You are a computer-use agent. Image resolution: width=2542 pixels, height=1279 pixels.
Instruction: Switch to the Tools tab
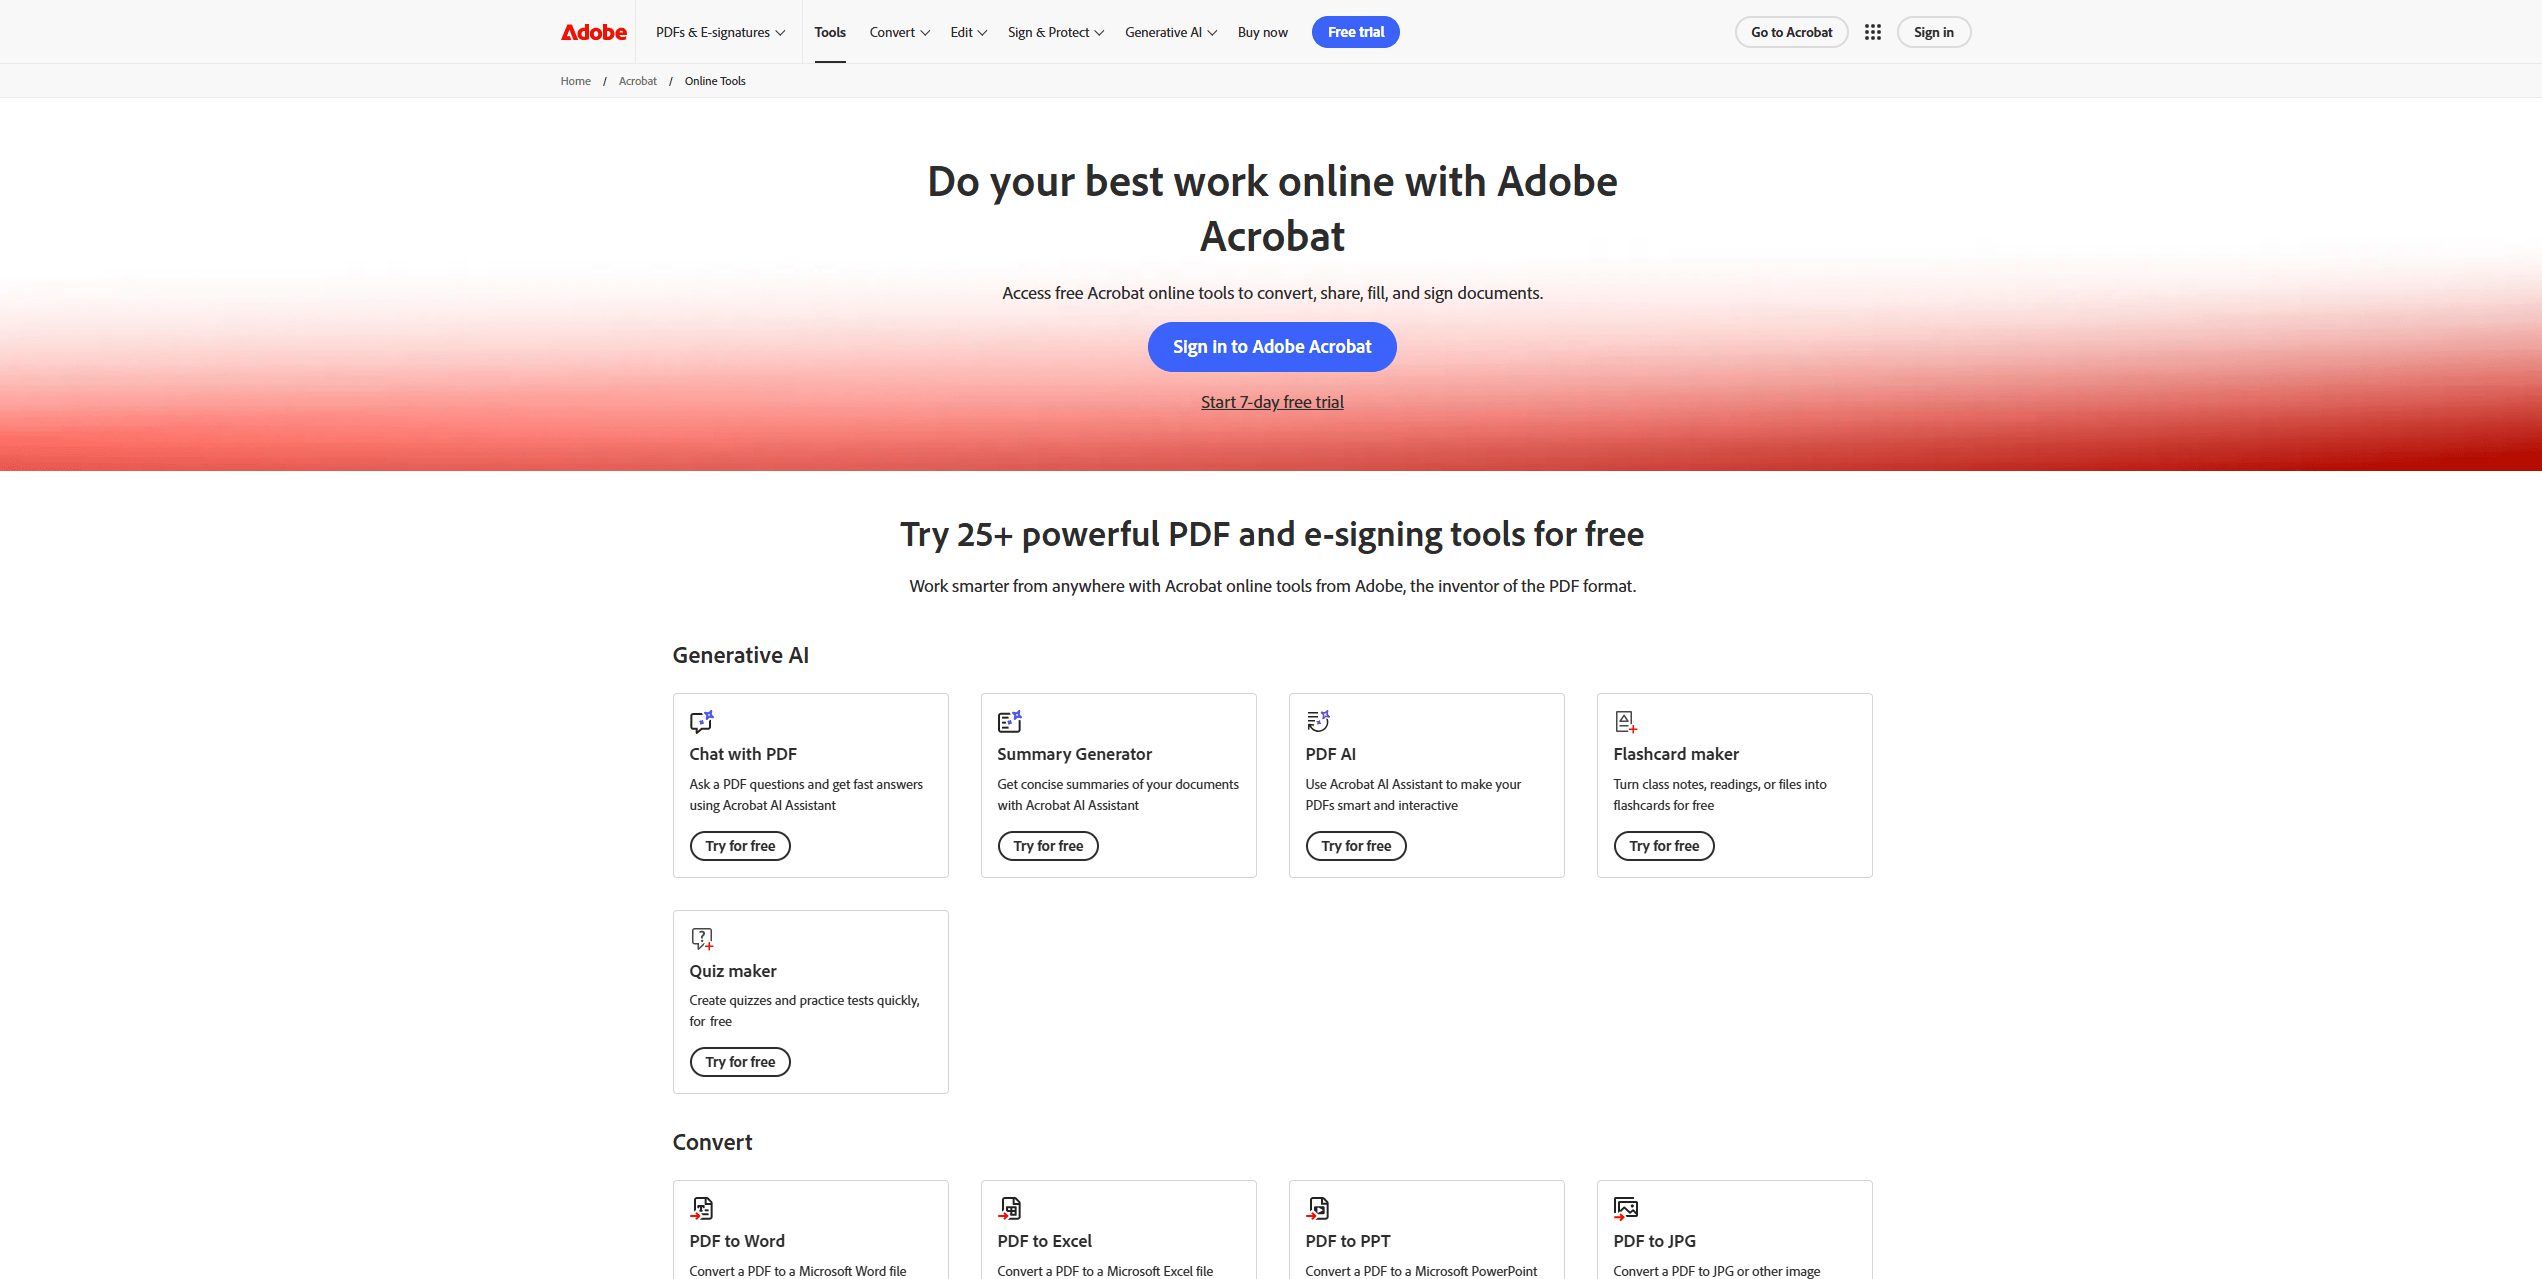coord(830,31)
